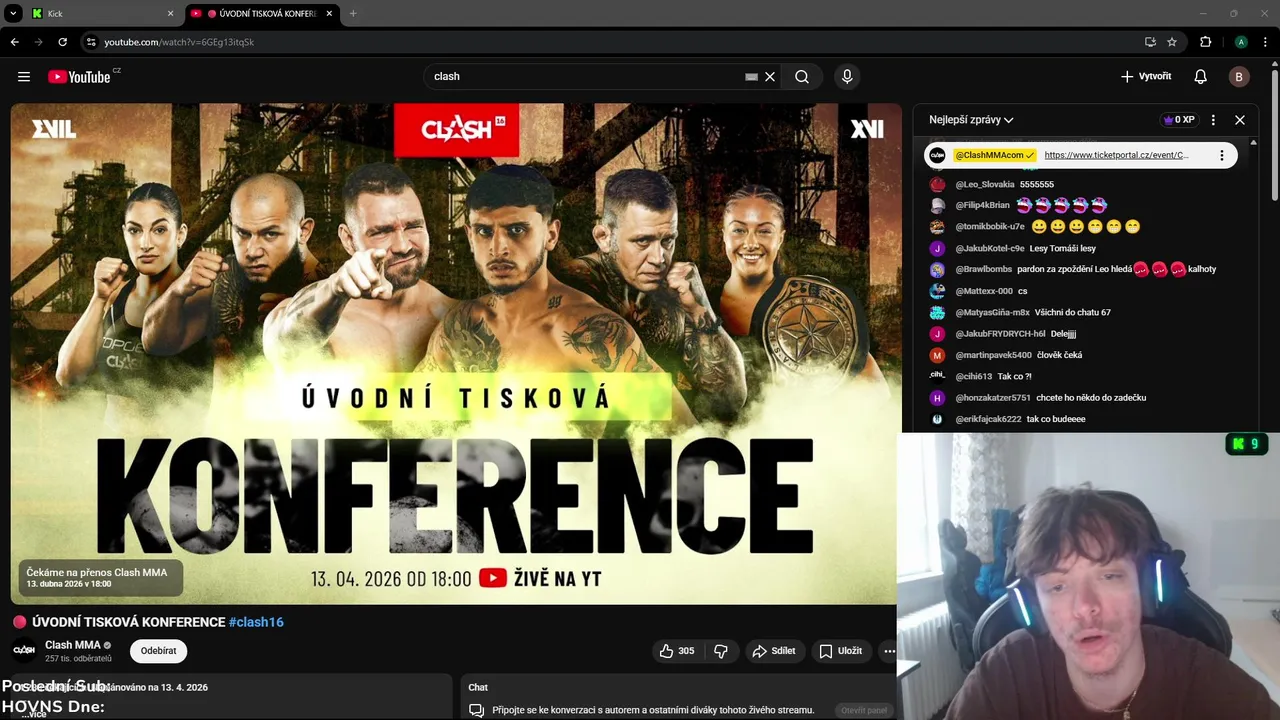
Task: Clear the search box text with X
Action: [770, 77]
